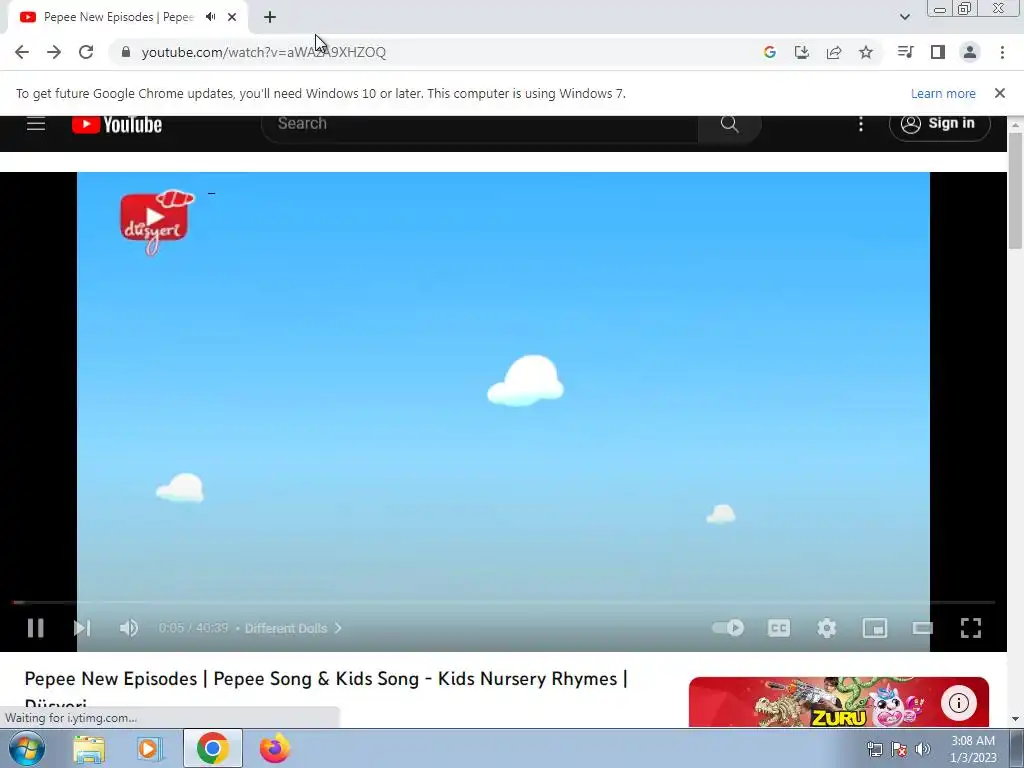Screen dimensions: 1024x768
Task: Open the Different Dolls chapter list
Action: [293, 628]
